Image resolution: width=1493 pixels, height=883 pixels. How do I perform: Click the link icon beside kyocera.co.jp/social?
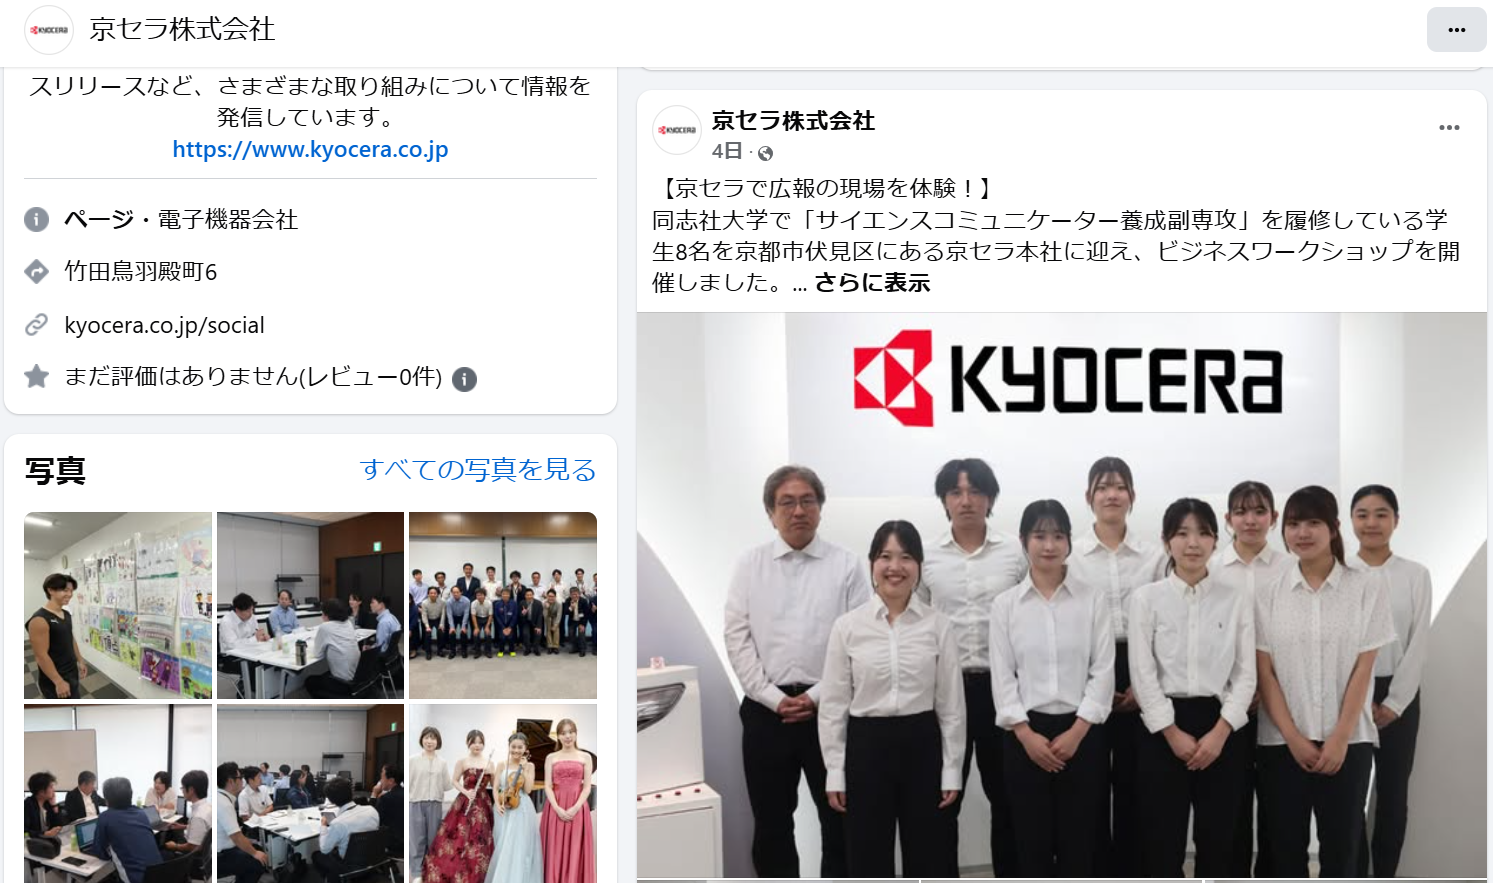[x=36, y=324]
